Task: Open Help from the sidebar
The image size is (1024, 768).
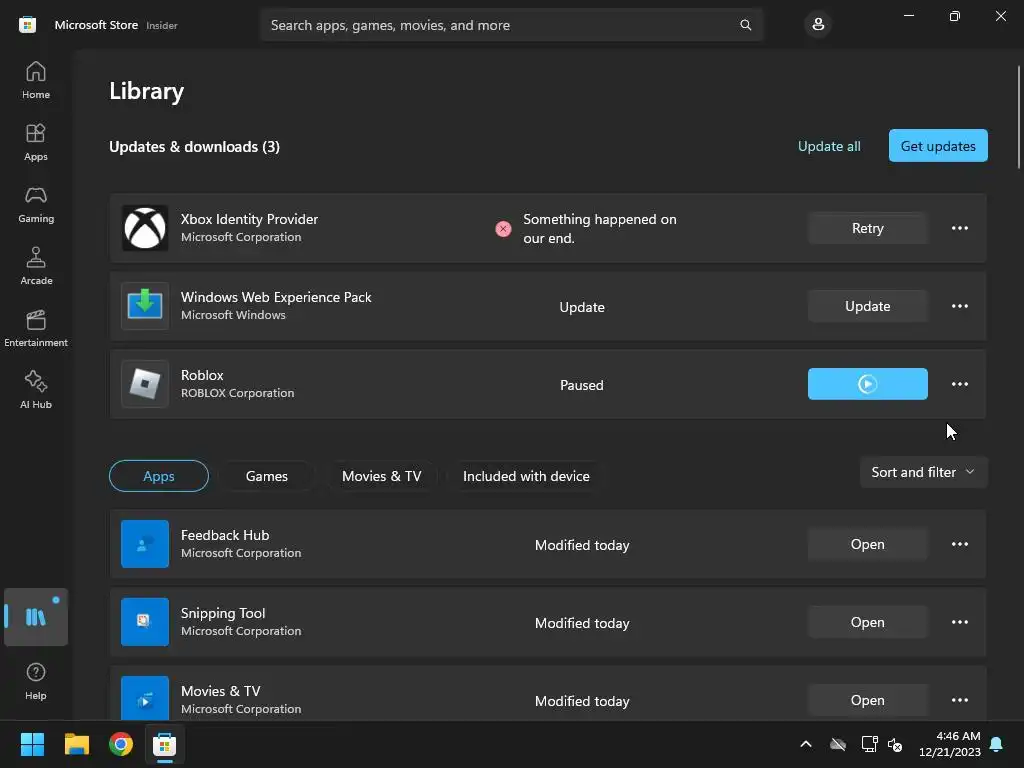Action: pos(36,681)
